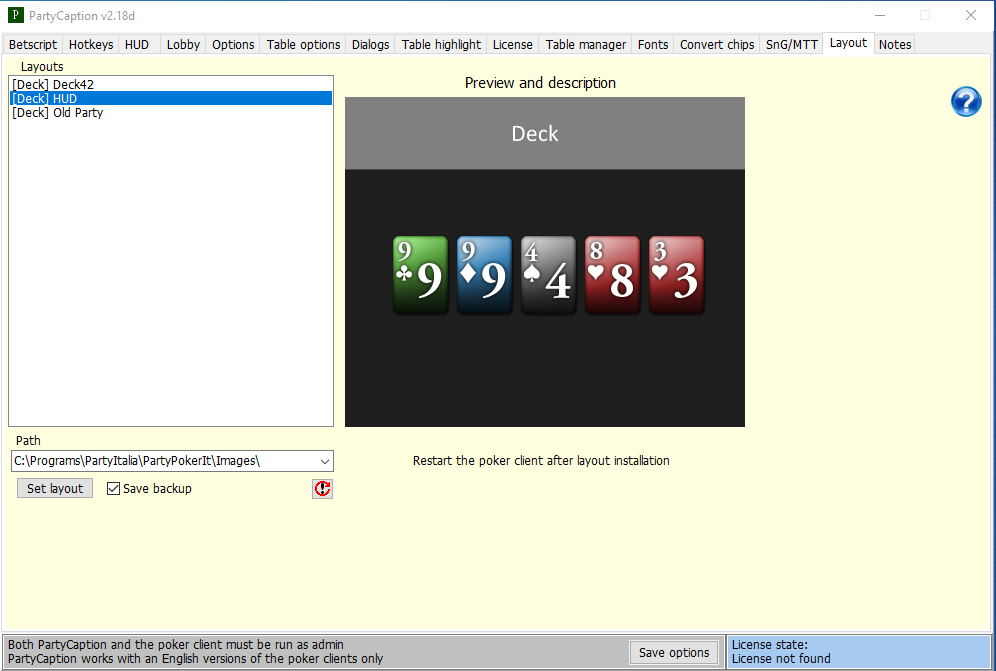The height and width of the screenshot is (671, 996).
Task: Select the [Deck] Deck42 layout
Action: point(171,85)
